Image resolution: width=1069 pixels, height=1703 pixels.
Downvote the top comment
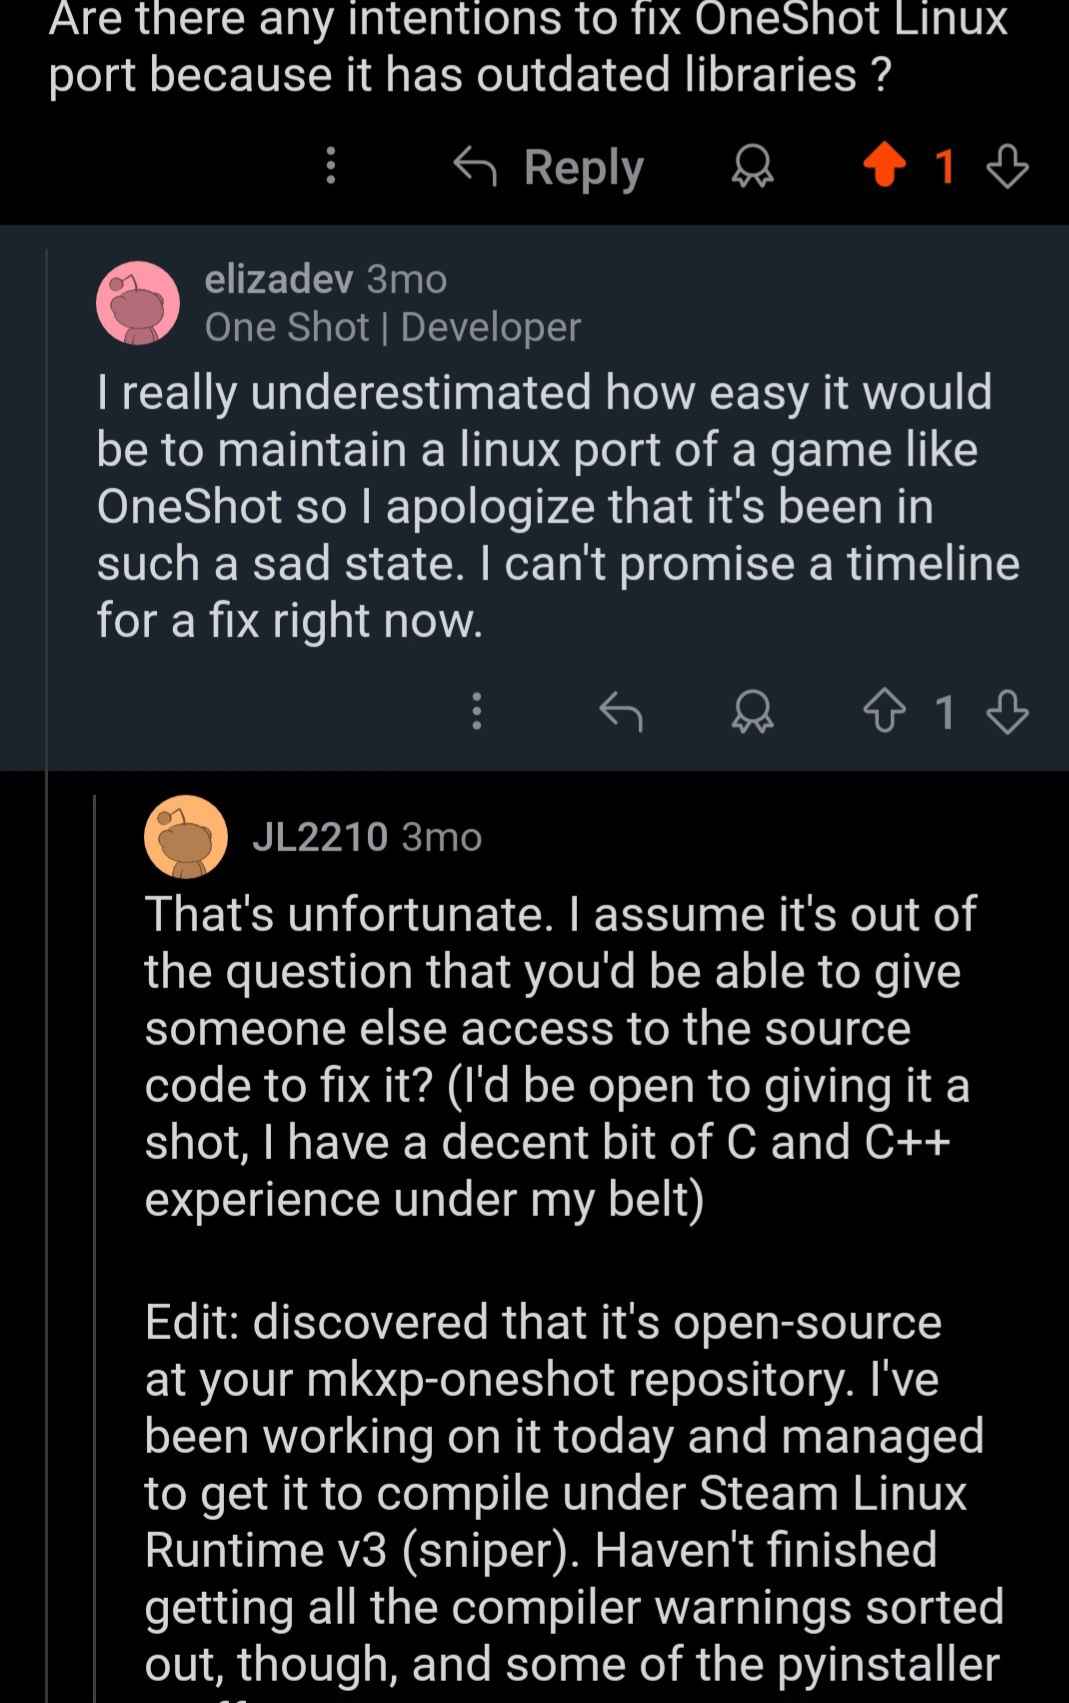coord(1007,166)
